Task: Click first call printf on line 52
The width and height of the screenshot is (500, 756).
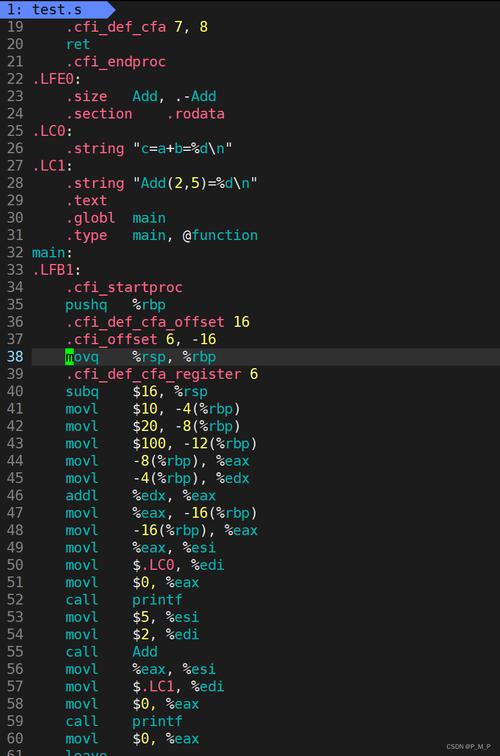Action: tap(124, 600)
